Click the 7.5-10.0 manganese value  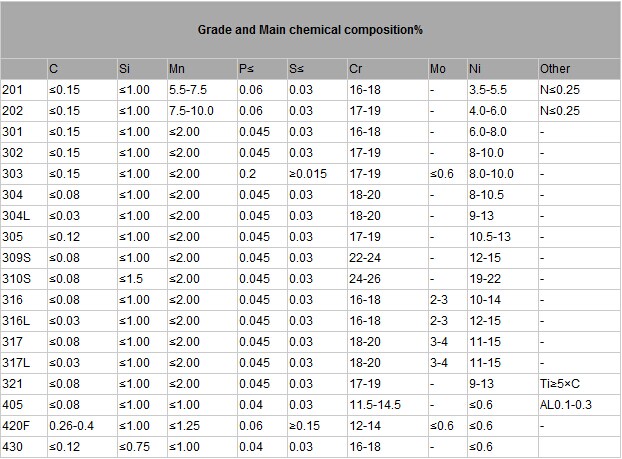(190, 111)
